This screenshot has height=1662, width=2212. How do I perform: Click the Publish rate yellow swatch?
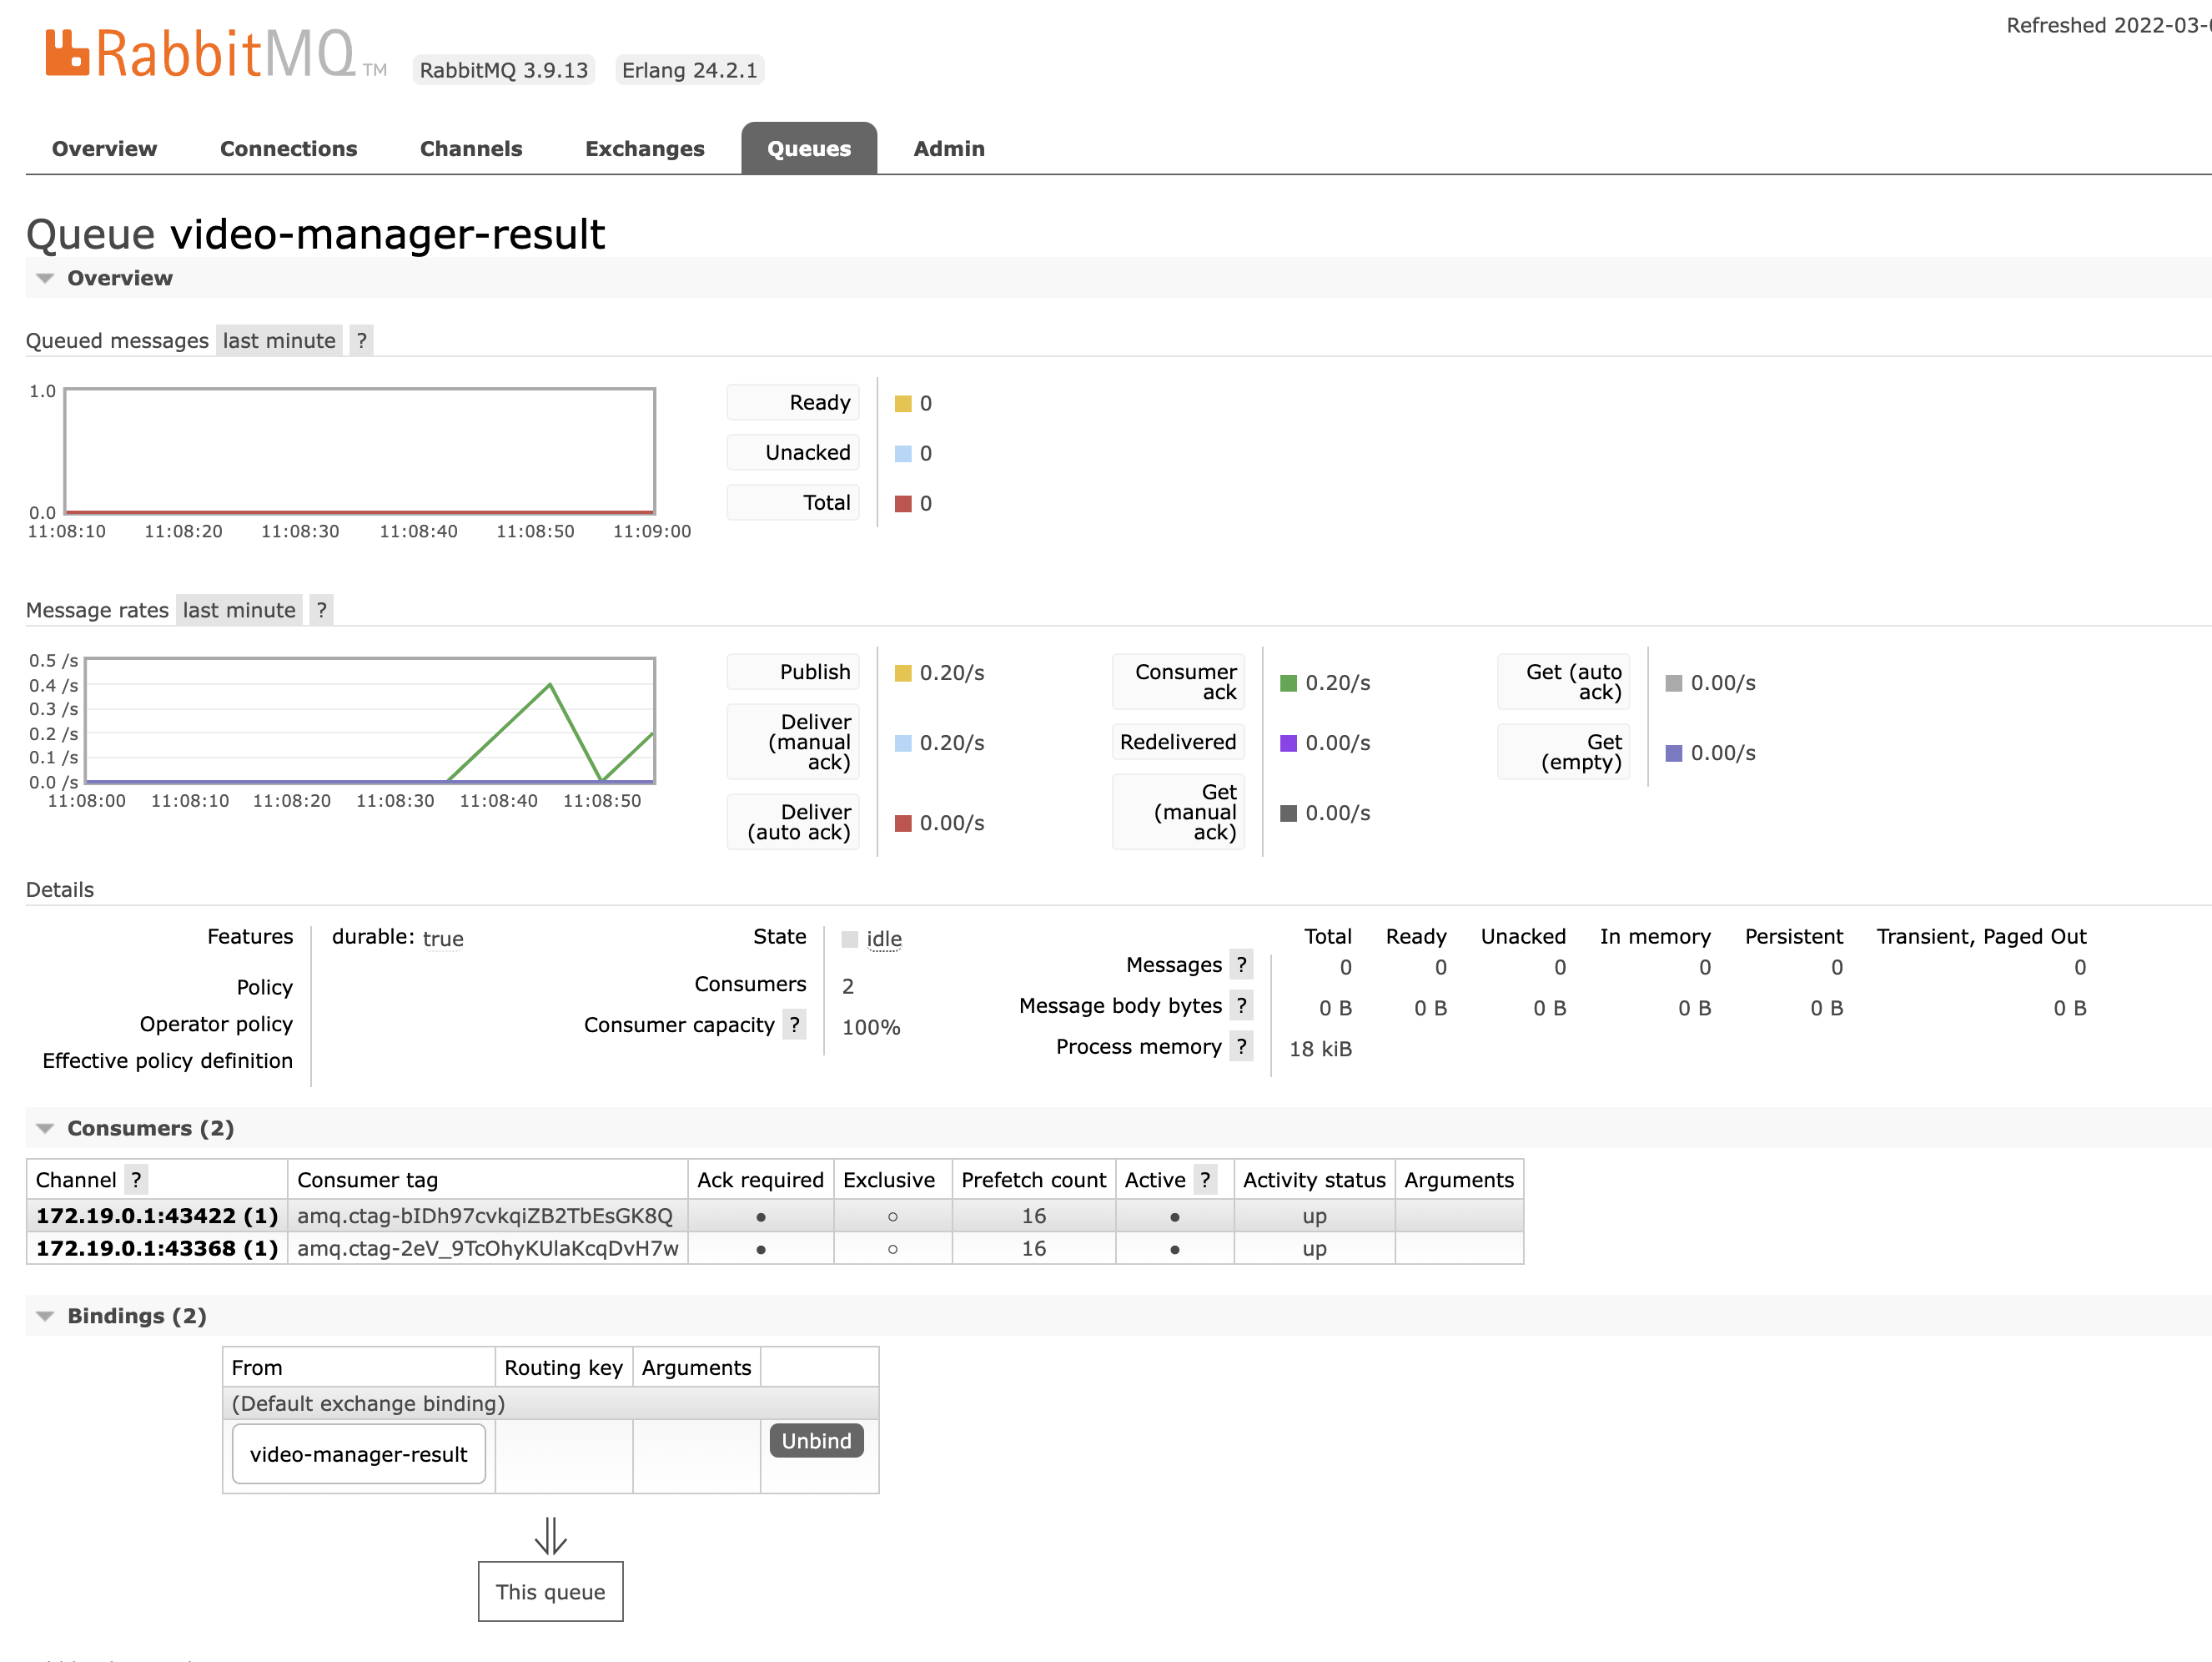click(903, 673)
